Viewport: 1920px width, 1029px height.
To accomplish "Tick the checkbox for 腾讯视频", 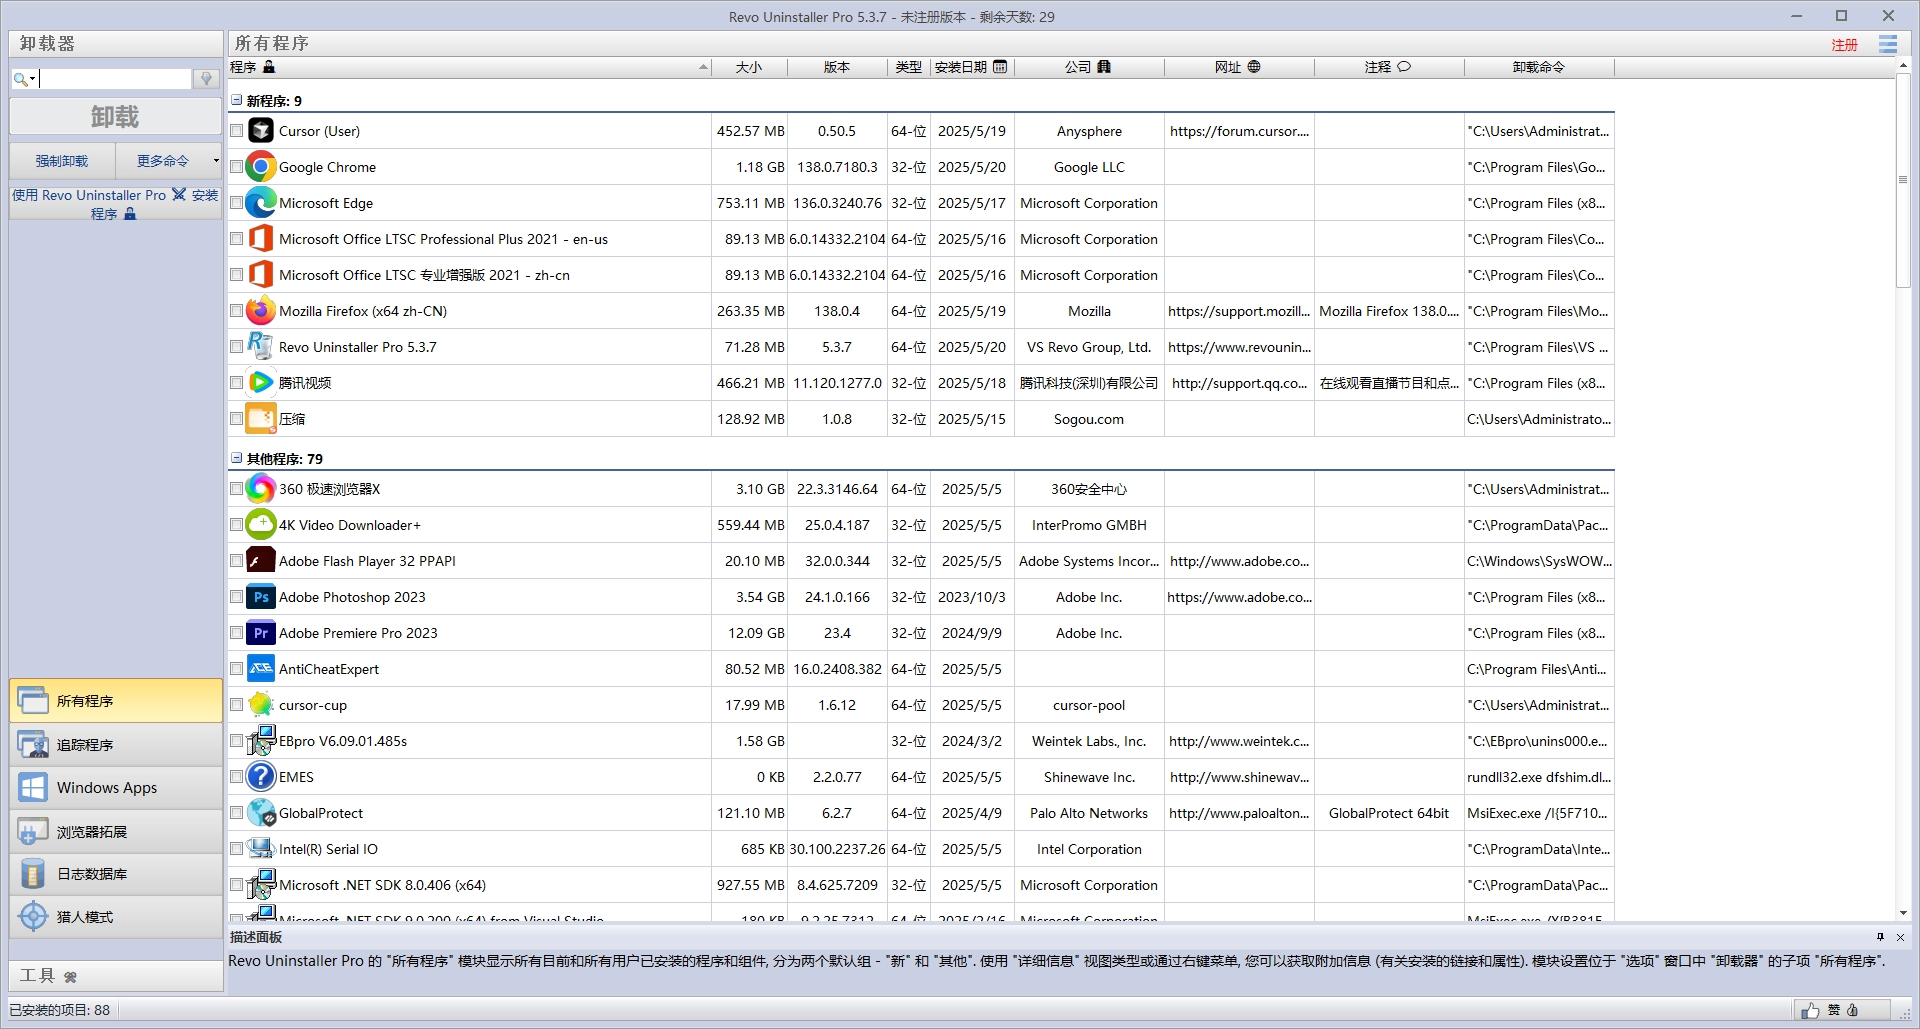I will click(x=237, y=383).
